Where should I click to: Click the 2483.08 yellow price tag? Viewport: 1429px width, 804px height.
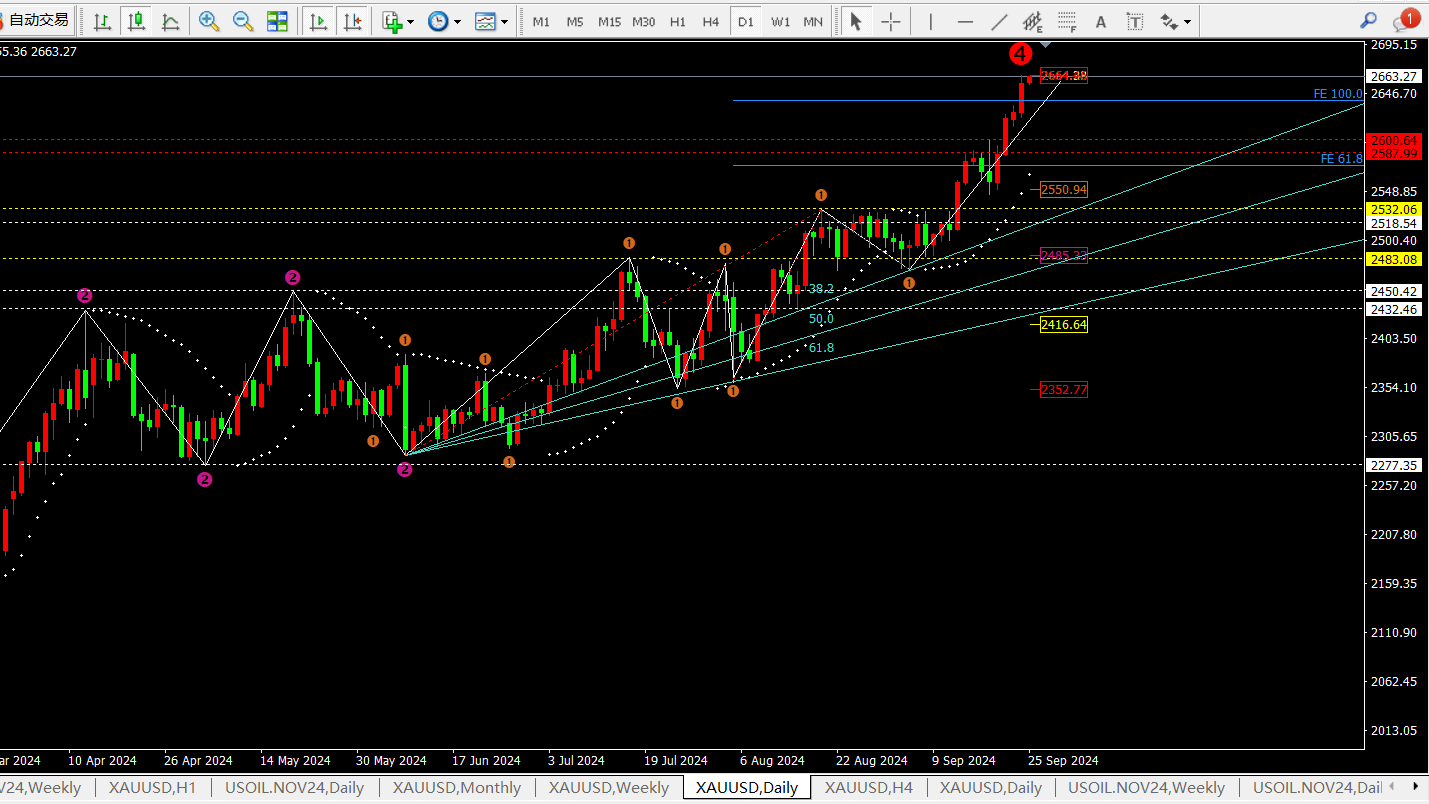click(x=1394, y=259)
